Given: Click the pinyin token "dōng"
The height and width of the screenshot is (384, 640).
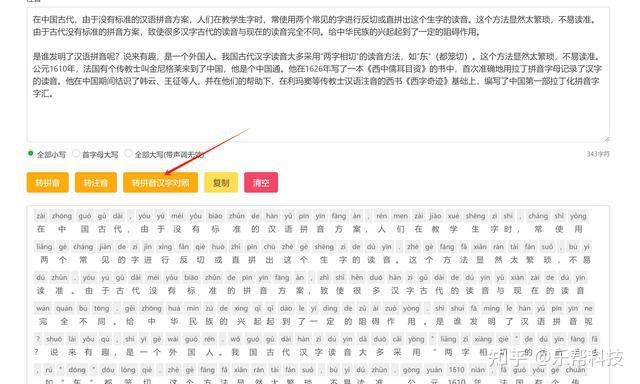Looking at the screenshot, I should (x=77, y=370).
